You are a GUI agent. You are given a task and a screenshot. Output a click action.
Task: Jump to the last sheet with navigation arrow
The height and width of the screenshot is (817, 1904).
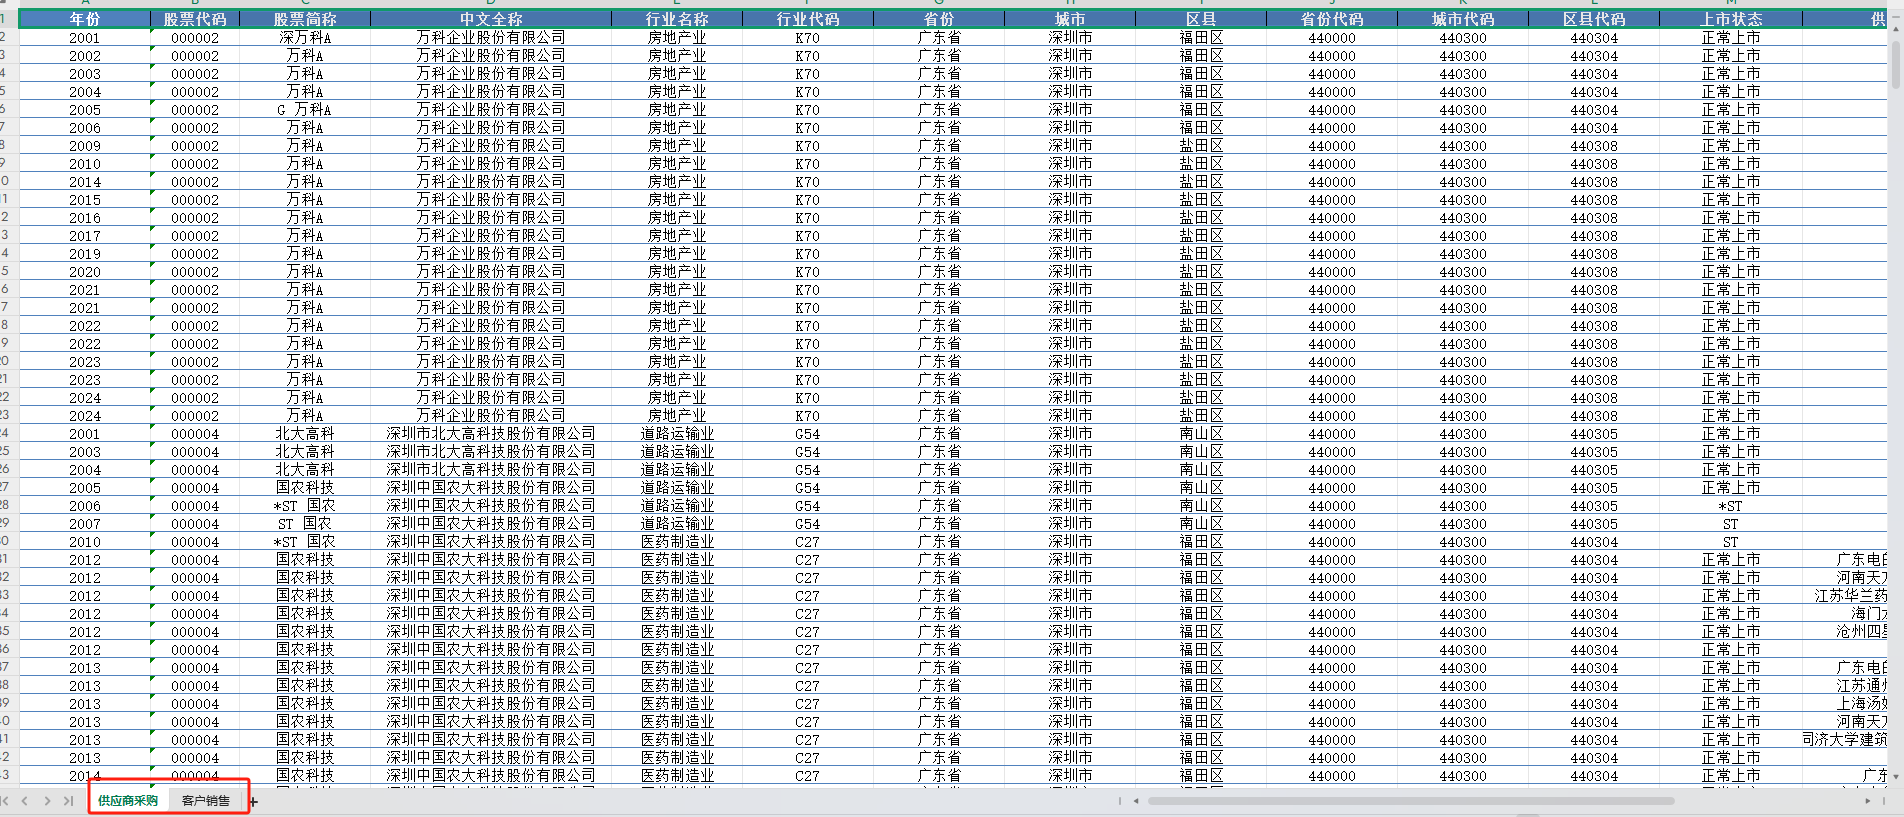pyautogui.click(x=68, y=800)
